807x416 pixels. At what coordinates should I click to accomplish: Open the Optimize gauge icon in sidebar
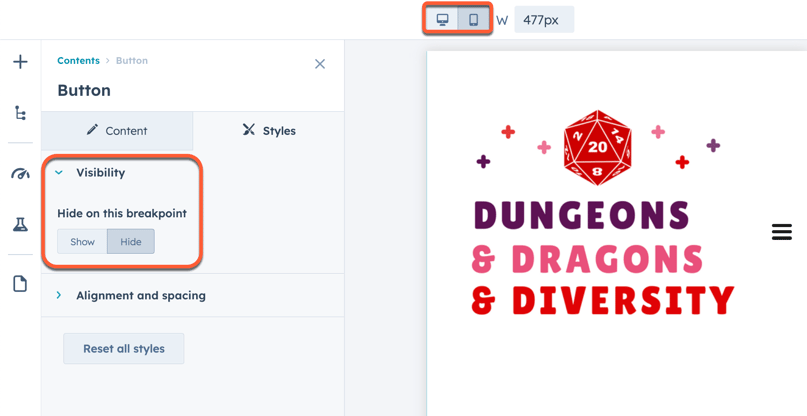20,174
